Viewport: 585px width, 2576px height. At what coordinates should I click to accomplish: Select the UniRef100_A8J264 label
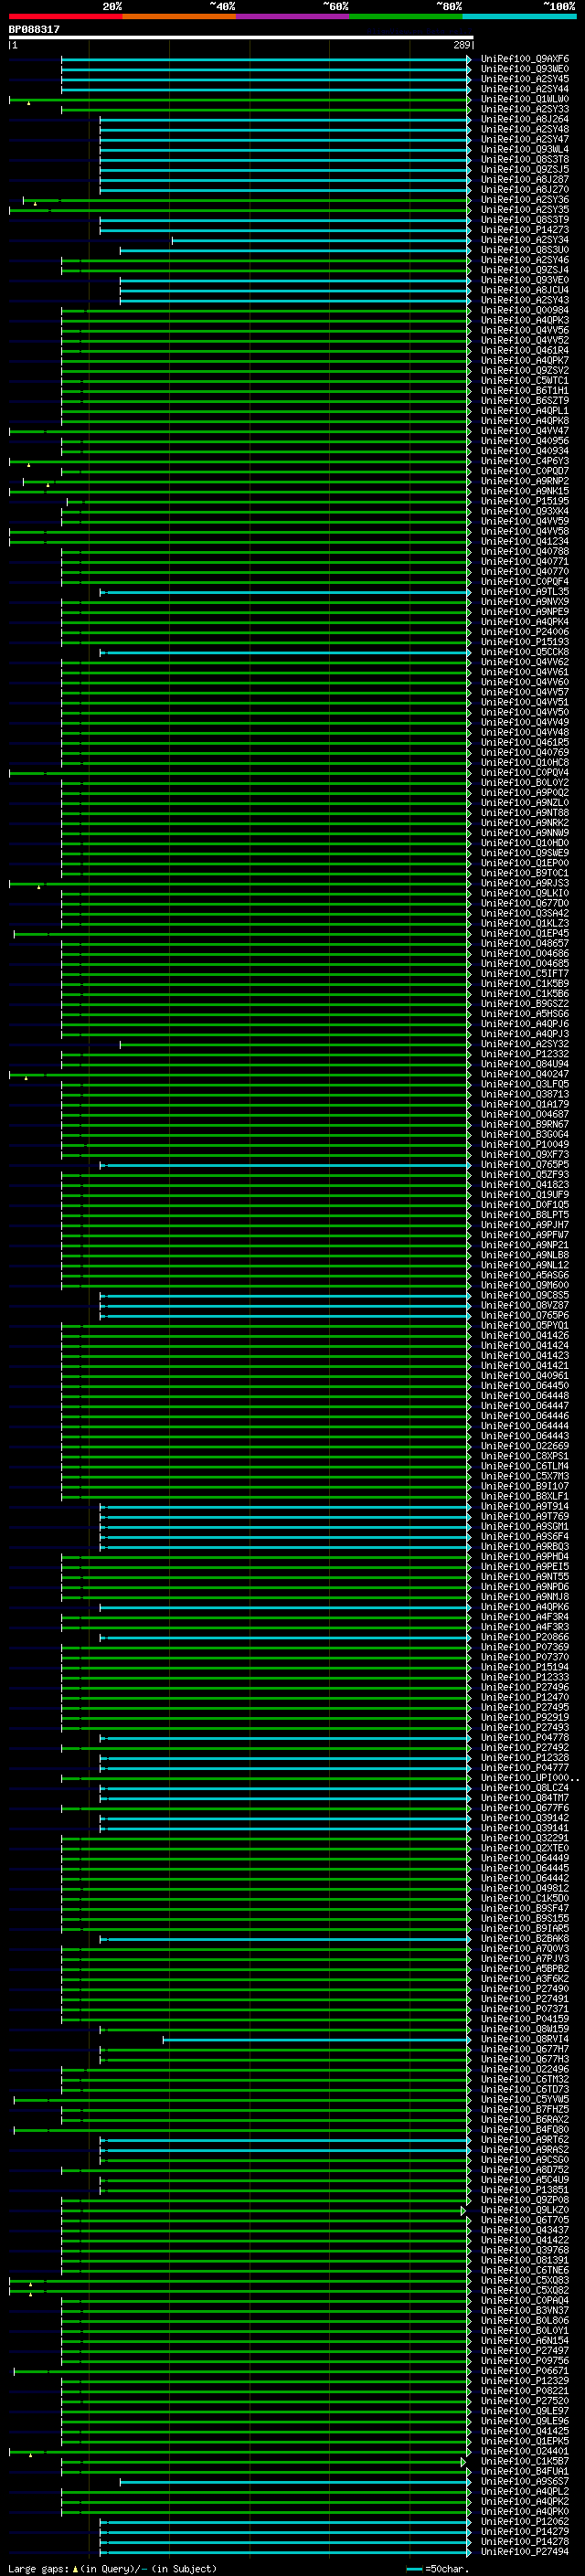coord(525,119)
